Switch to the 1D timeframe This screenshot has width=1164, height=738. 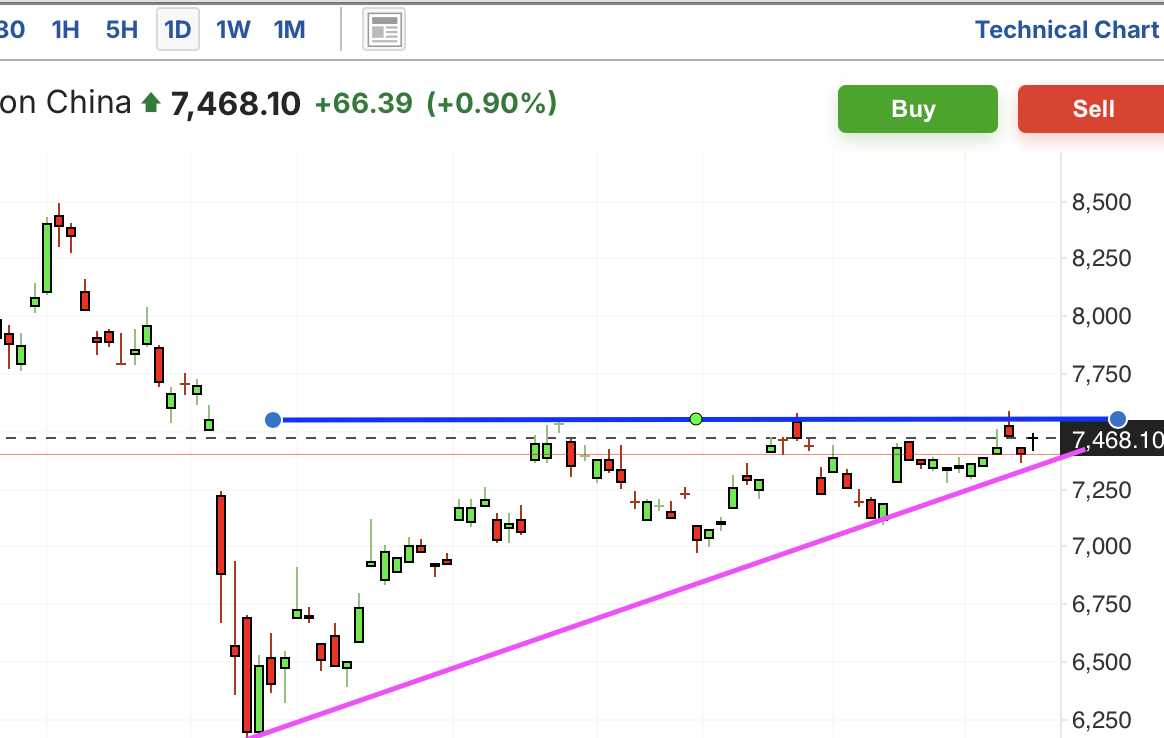(178, 30)
